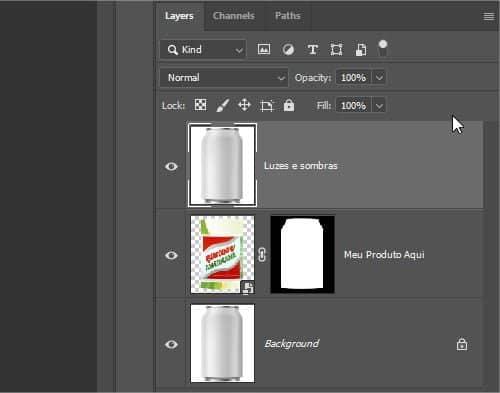Click layer name Luzes e sombras

pos(301,166)
